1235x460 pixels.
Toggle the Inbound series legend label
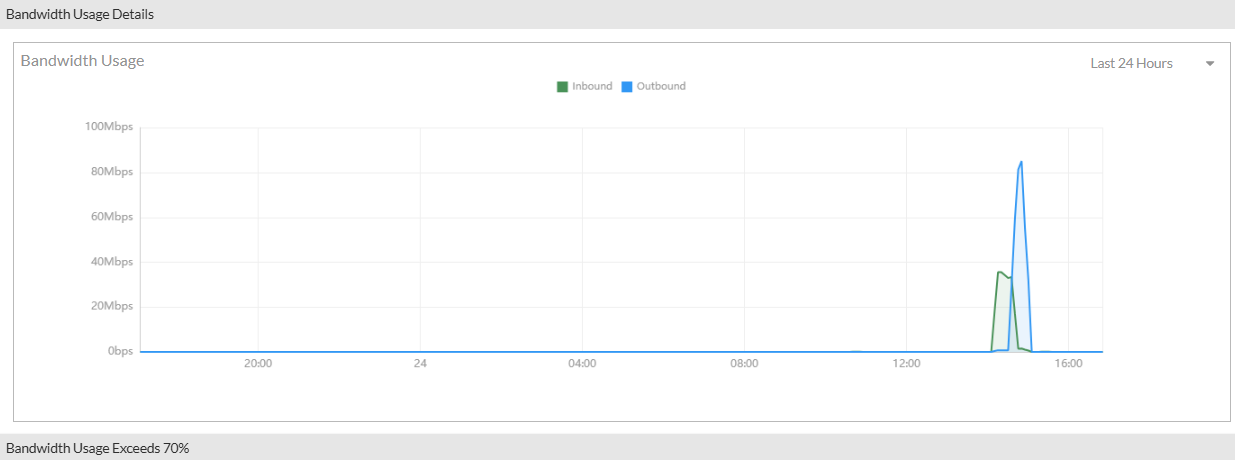592,86
